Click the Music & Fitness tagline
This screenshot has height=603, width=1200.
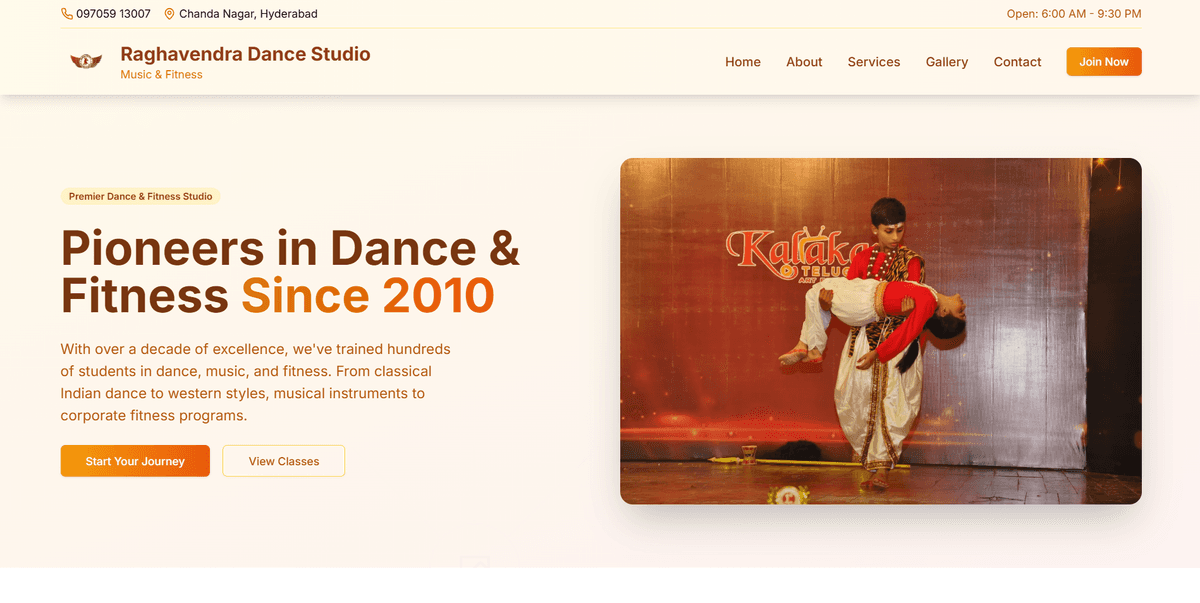[161, 75]
